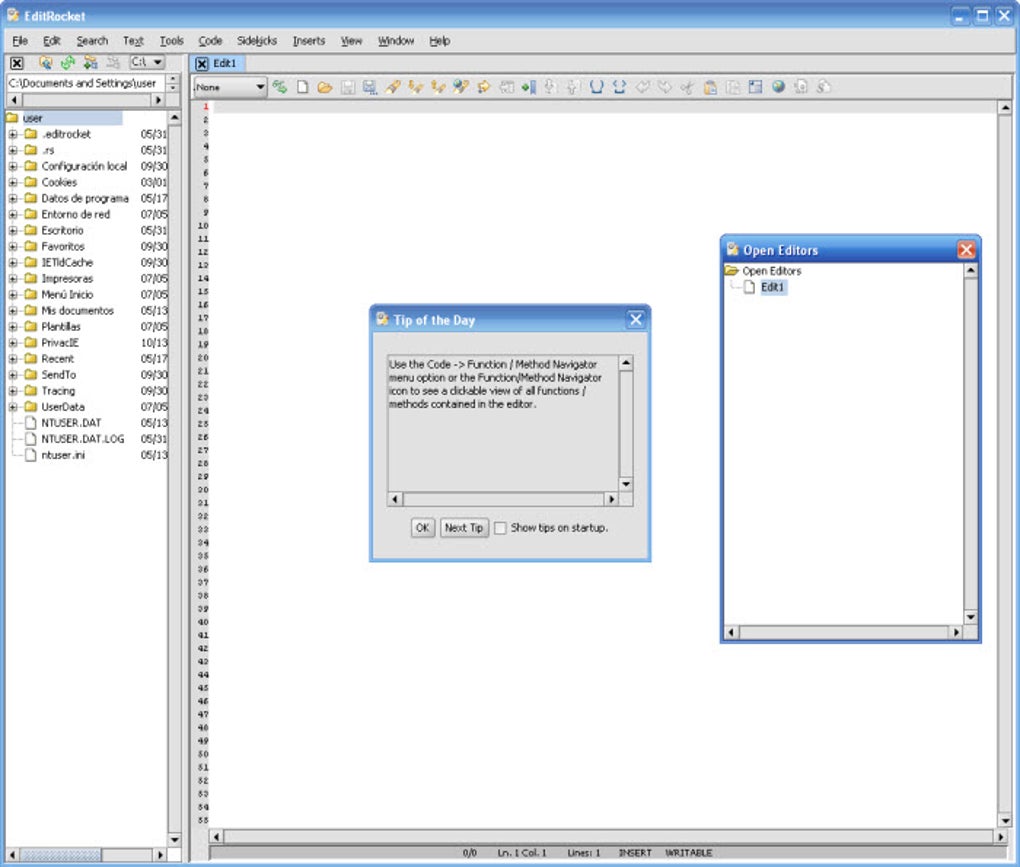Image resolution: width=1020 pixels, height=867 pixels.
Task: Click the Open file folder toolbar icon
Action: tap(325, 87)
